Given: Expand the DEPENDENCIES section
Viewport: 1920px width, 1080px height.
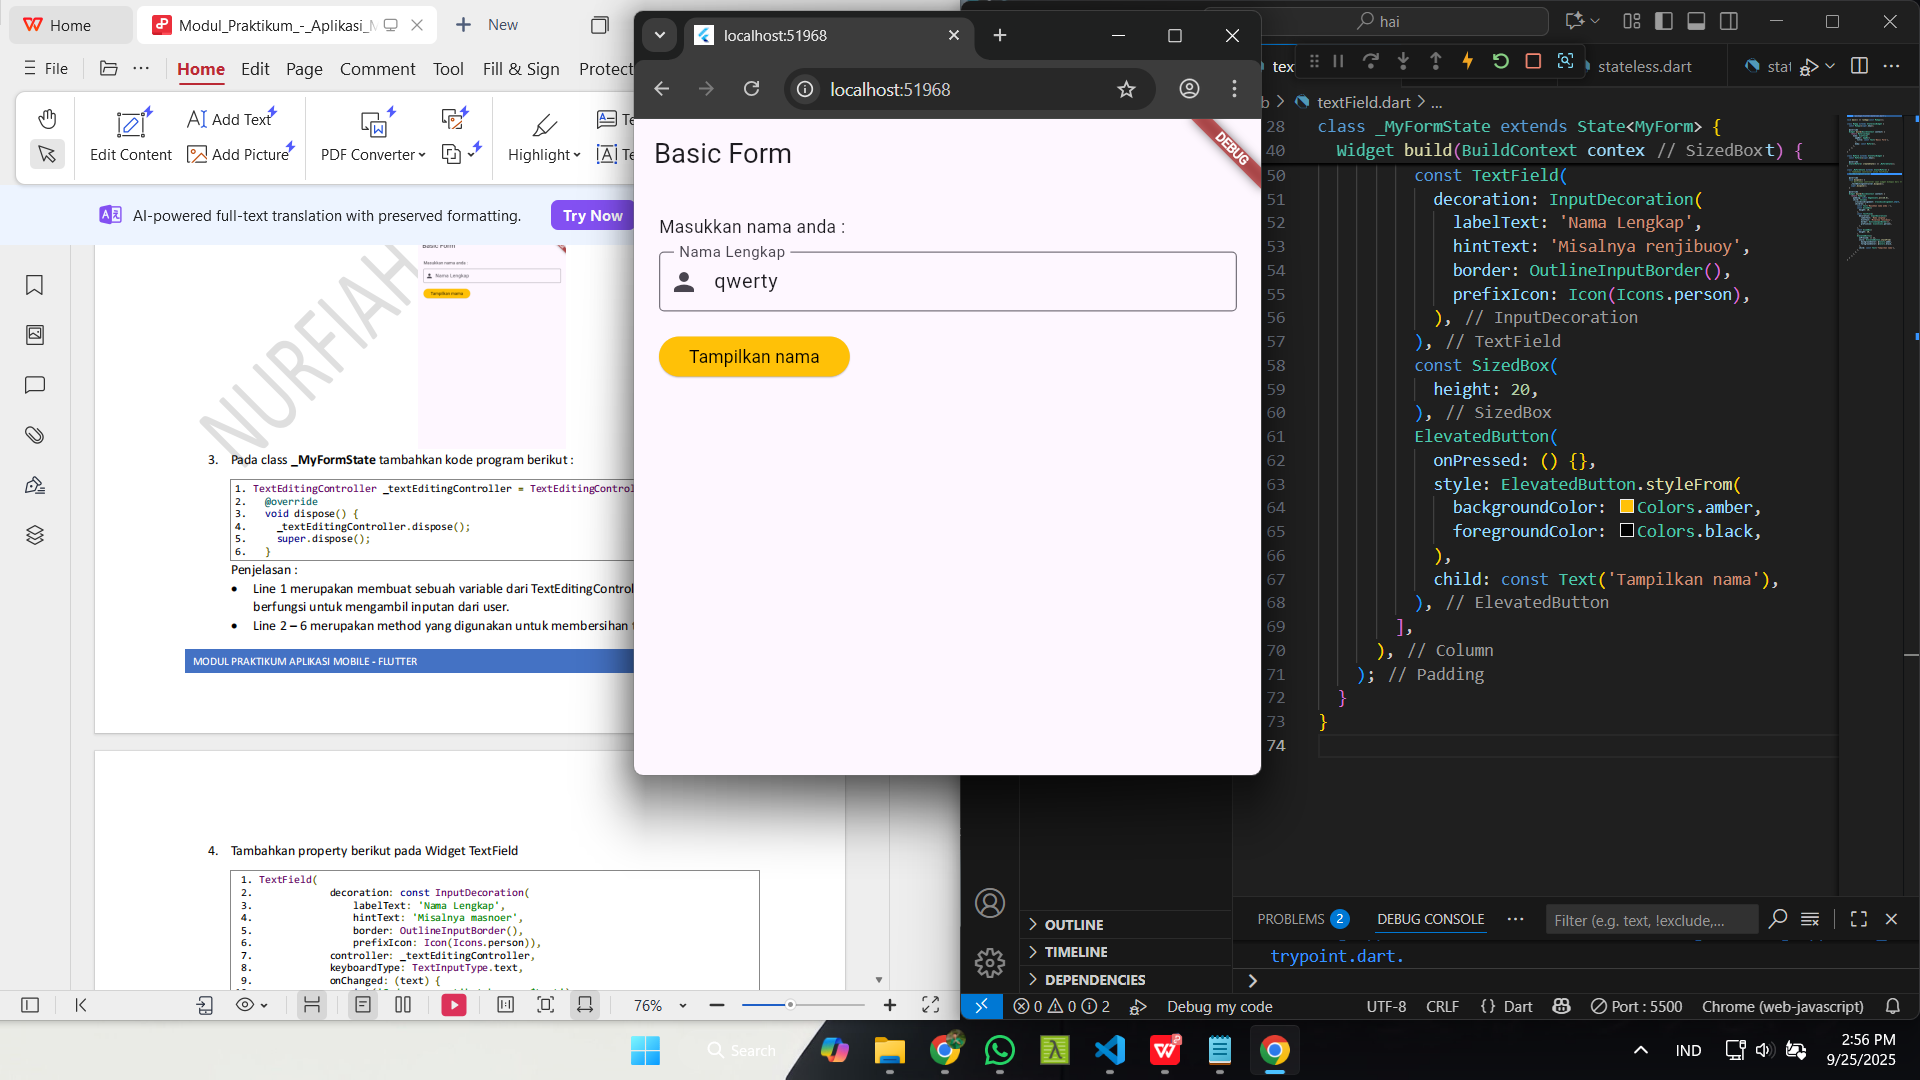Looking at the screenshot, I should [x=1095, y=980].
